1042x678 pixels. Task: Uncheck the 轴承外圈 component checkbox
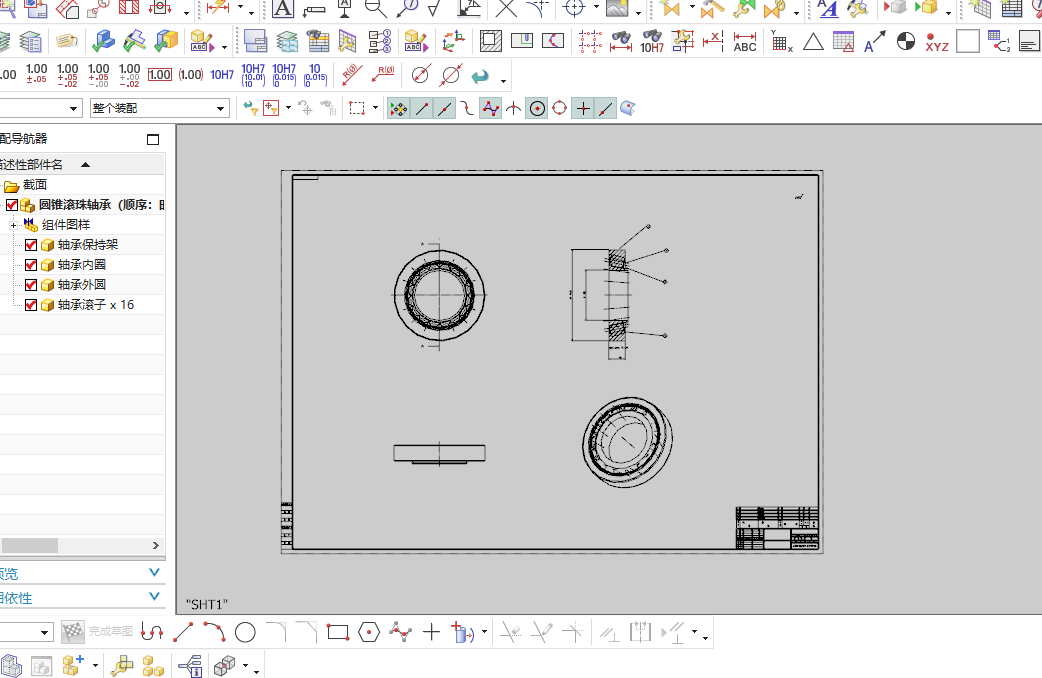[x=31, y=284]
